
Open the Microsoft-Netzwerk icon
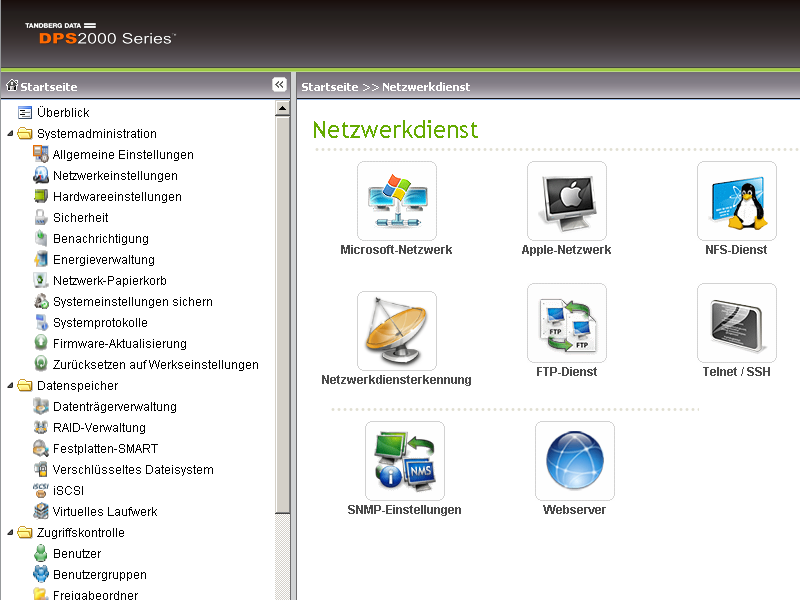tap(397, 201)
